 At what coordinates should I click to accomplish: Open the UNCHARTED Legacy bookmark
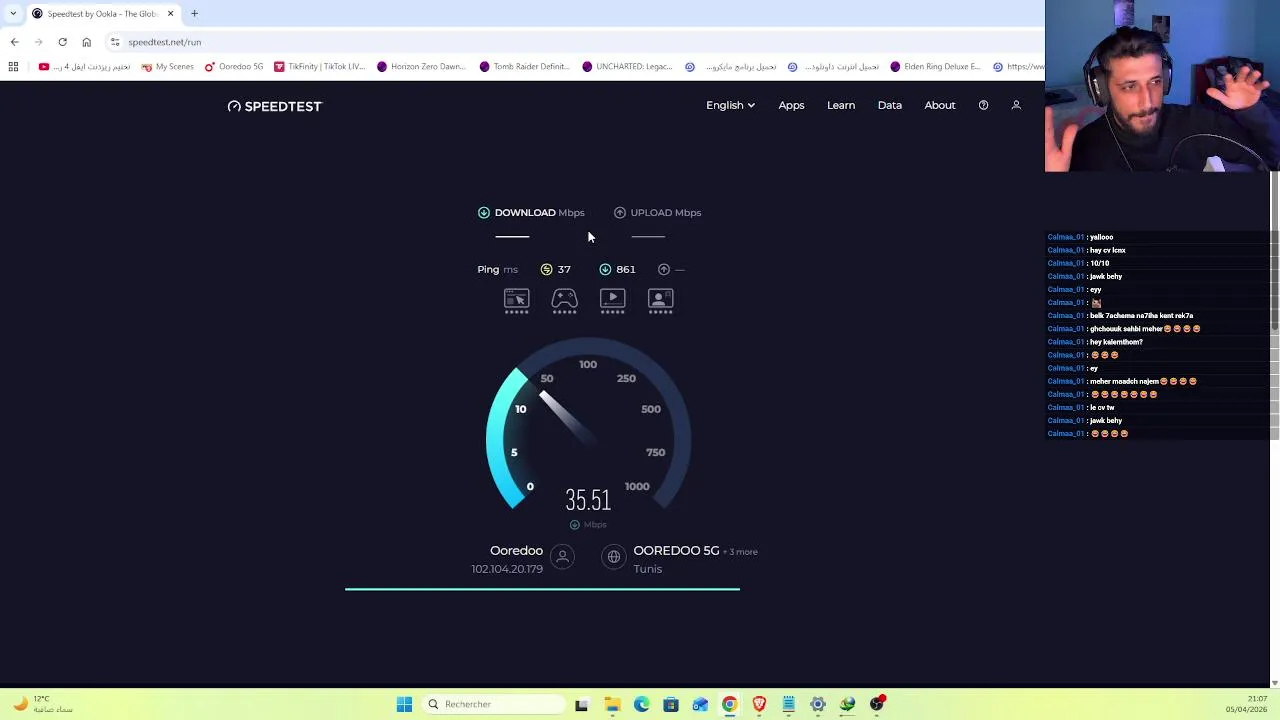[628, 67]
